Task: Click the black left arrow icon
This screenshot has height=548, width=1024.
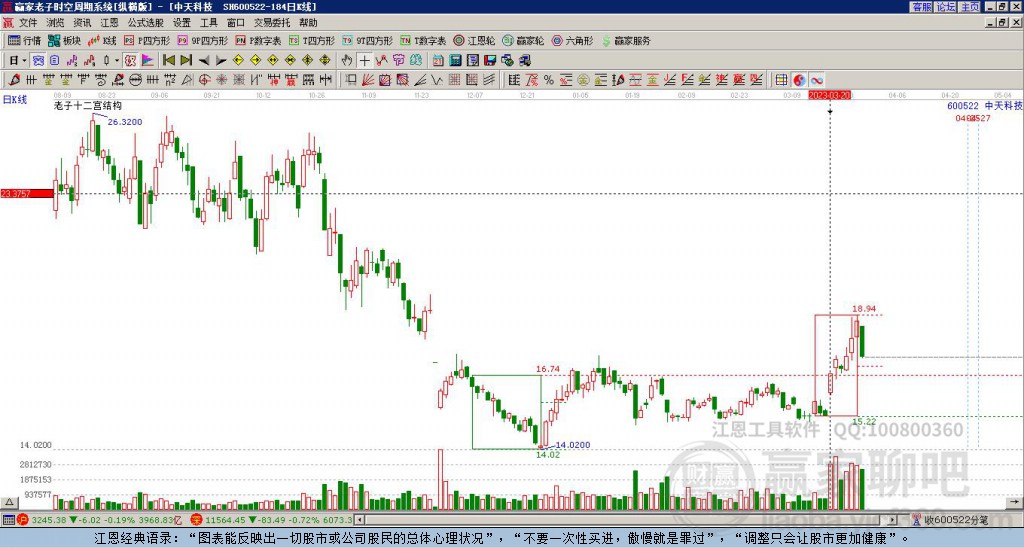Action: [x=204, y=61]
